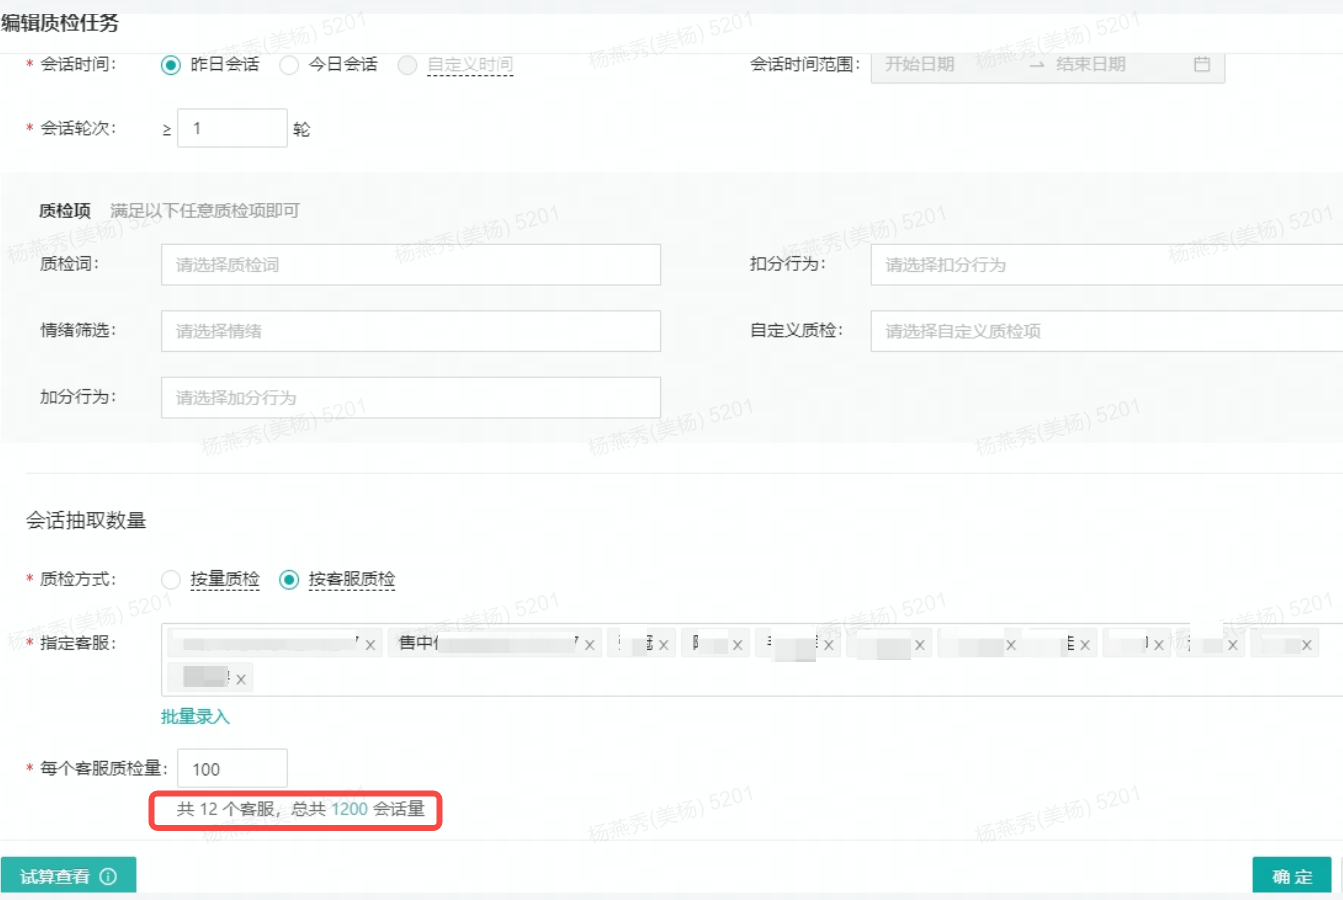
Task: Focus the 每个客服质检量 input showing 100
Action: click(232, 768)
